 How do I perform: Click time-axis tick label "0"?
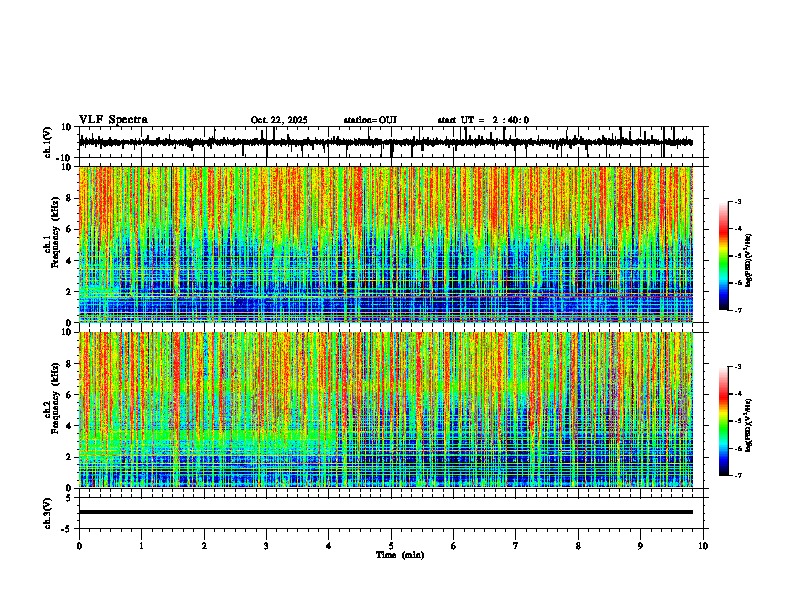pyautogui.click(x=79, y=546)
